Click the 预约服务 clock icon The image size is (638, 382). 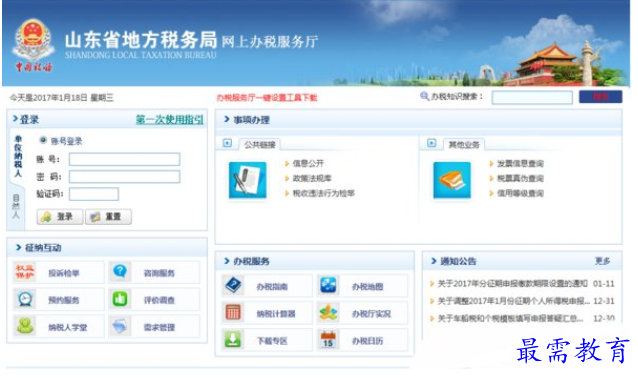point(25,299)
